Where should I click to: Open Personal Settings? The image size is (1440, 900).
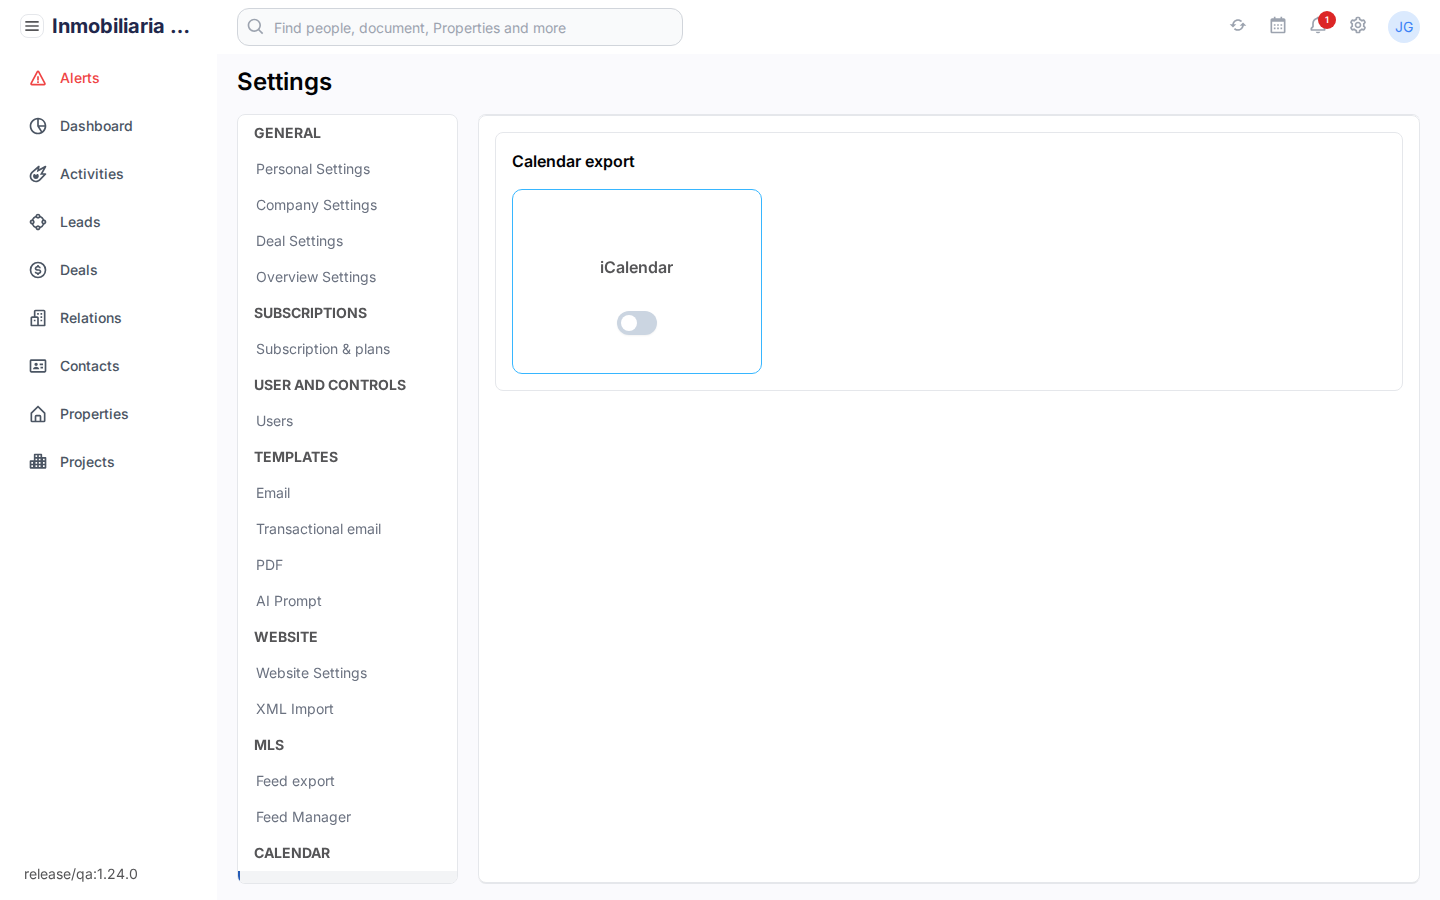click(x=313, y=169)
